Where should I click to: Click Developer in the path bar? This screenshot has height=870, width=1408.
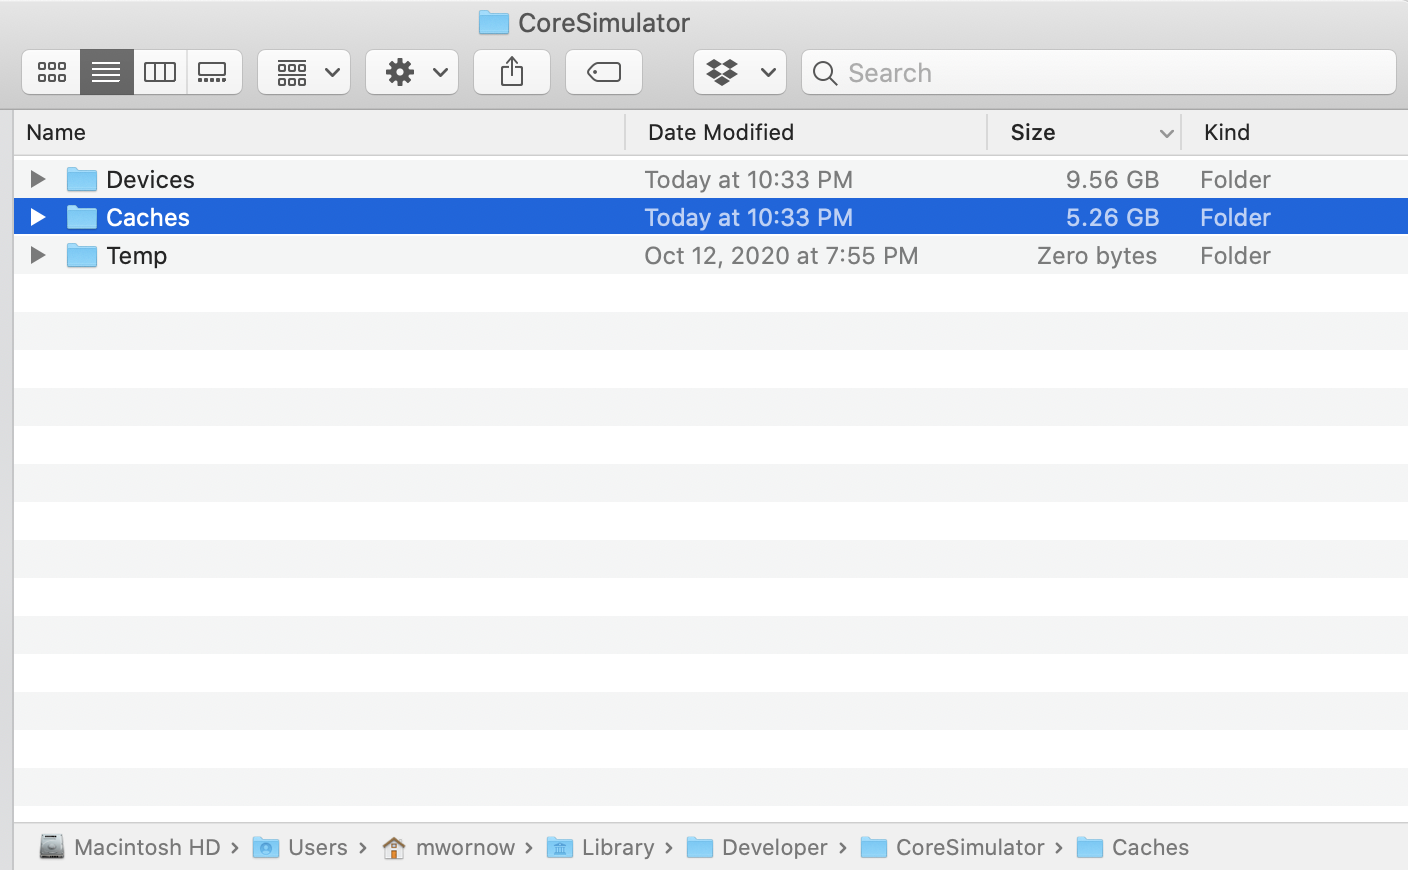point(775,847)
